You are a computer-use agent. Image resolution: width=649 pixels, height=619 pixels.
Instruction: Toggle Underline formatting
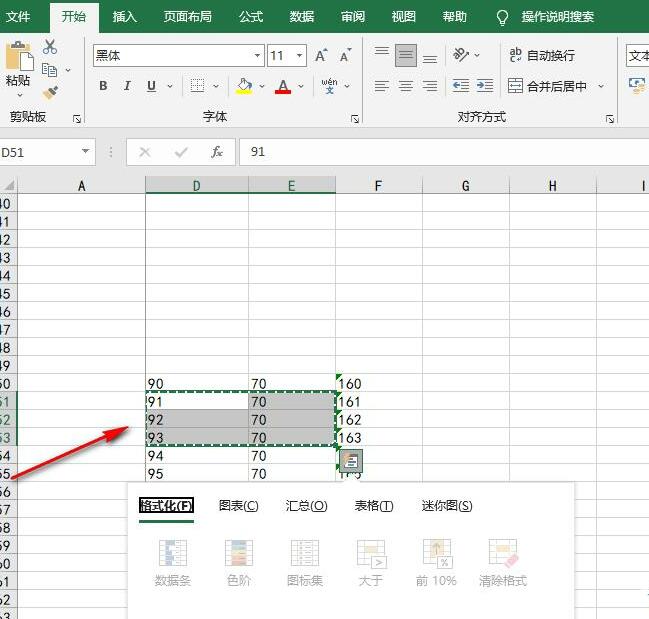point(151,86)
